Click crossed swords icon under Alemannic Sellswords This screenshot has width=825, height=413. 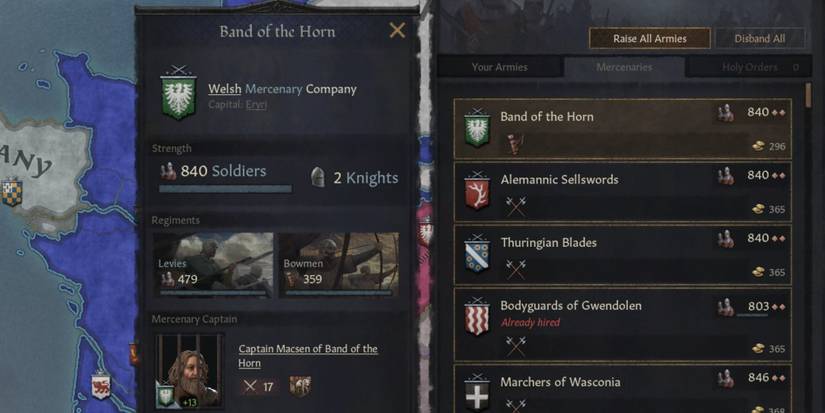pos(515,205)
